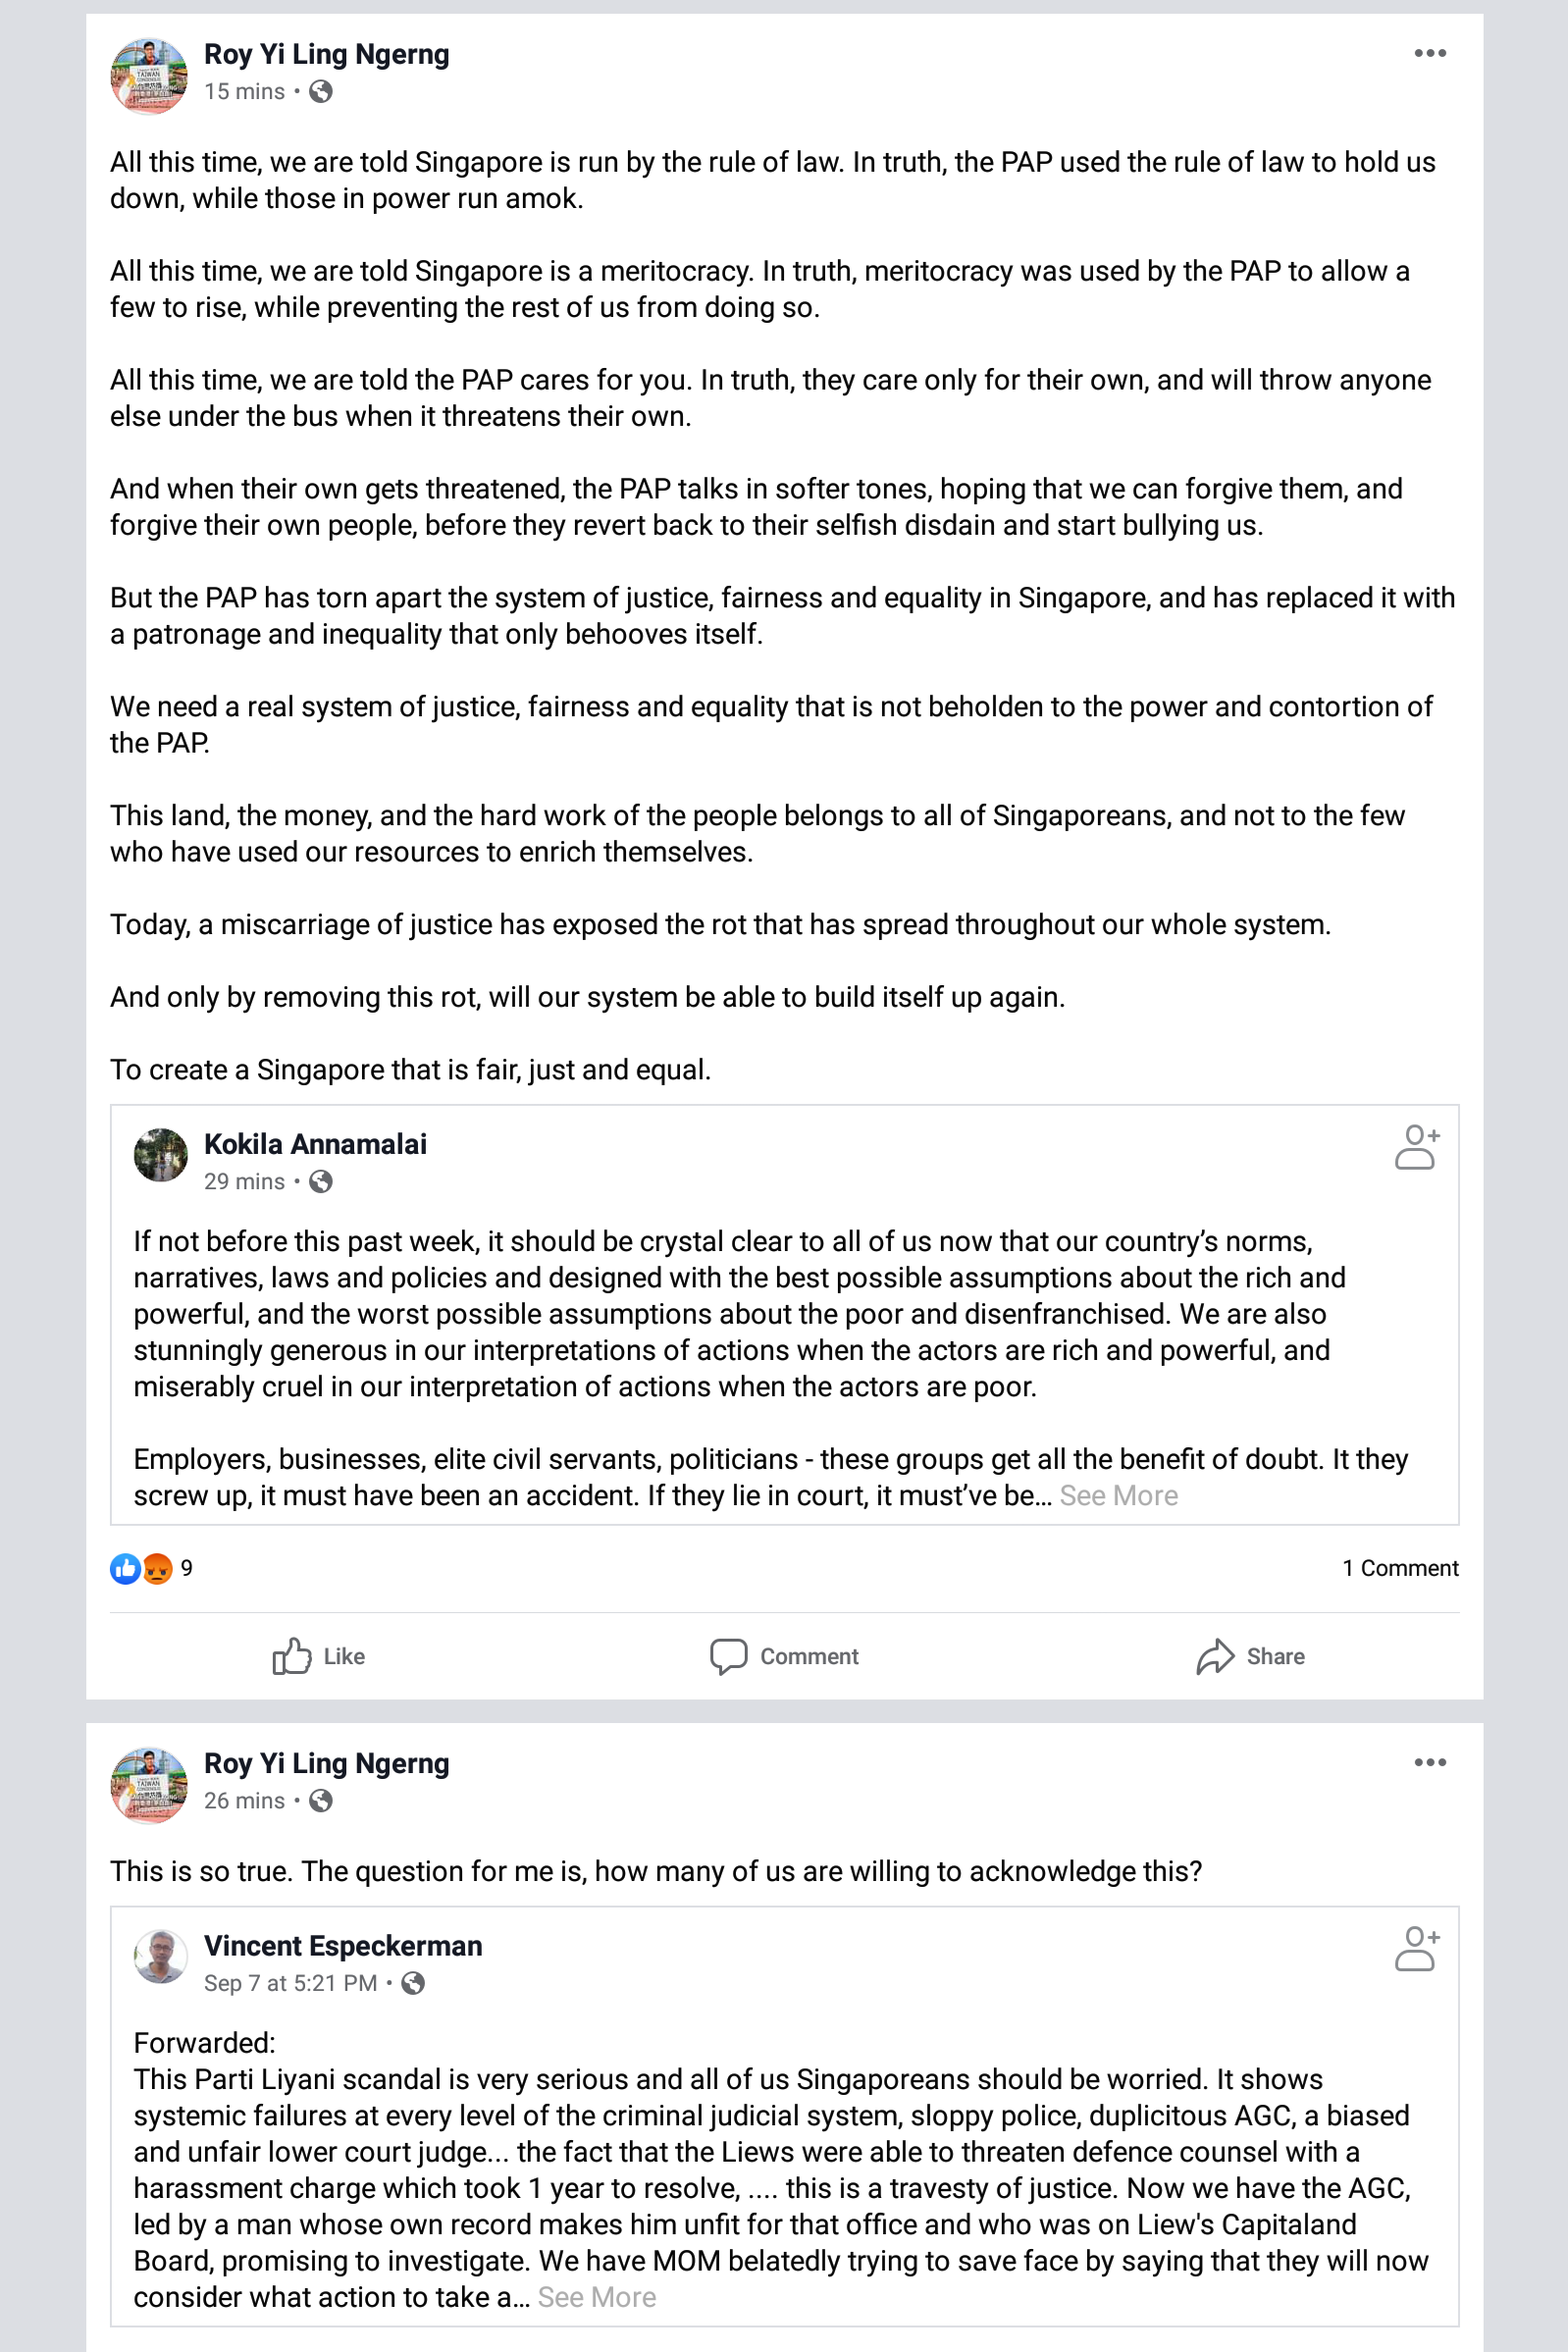Open the 1 Comment link
The height and width of the screenshot is (2352, 1568).
click(x=1399, y=1568)
